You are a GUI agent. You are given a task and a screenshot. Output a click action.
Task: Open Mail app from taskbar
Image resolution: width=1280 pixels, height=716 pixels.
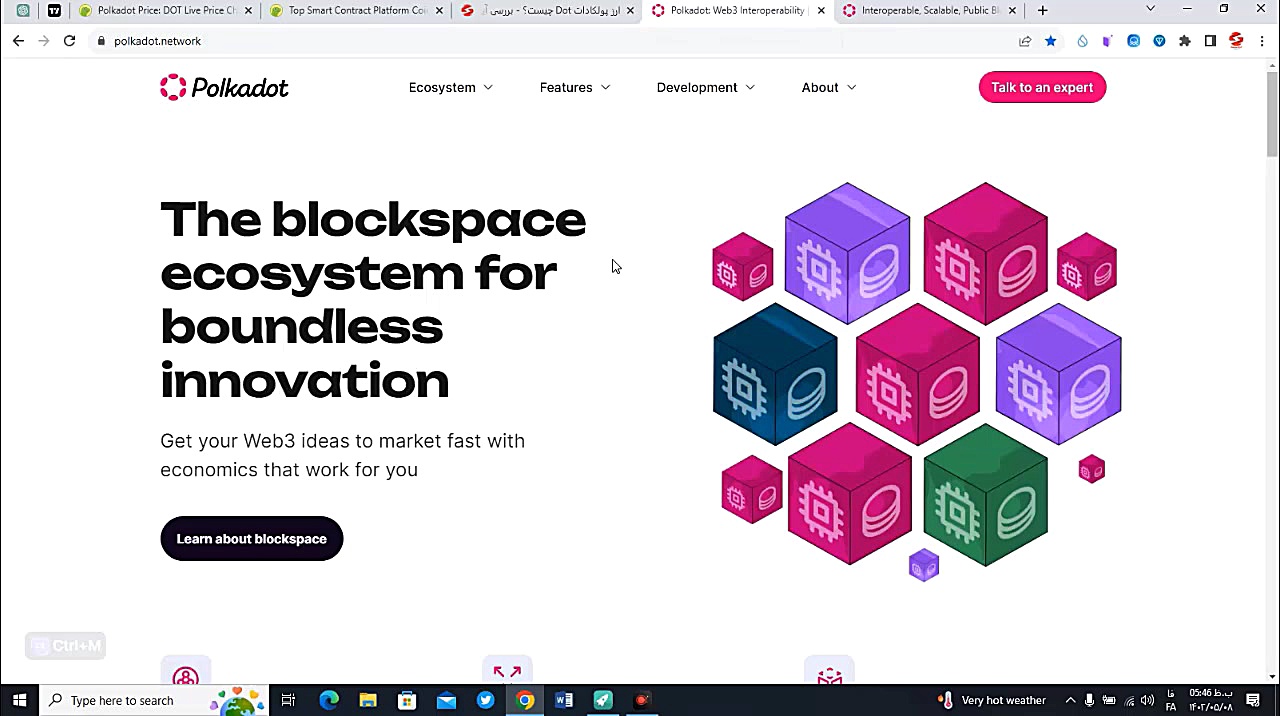(446, 700)
